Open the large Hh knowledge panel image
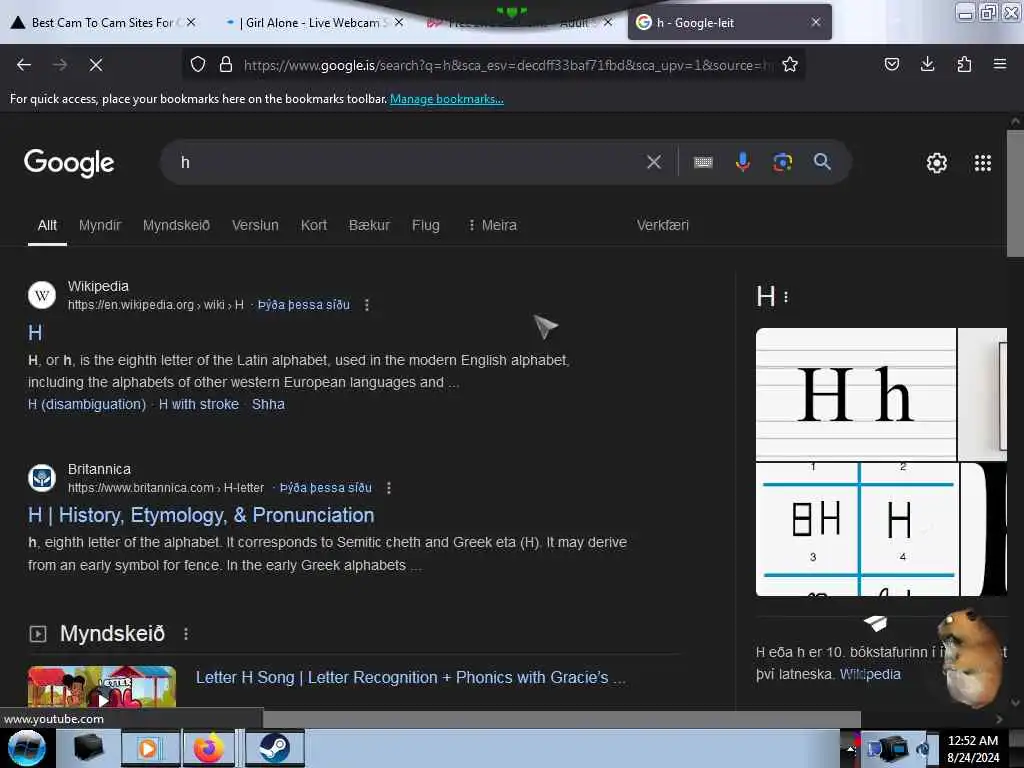 click(x=856, y=394)
